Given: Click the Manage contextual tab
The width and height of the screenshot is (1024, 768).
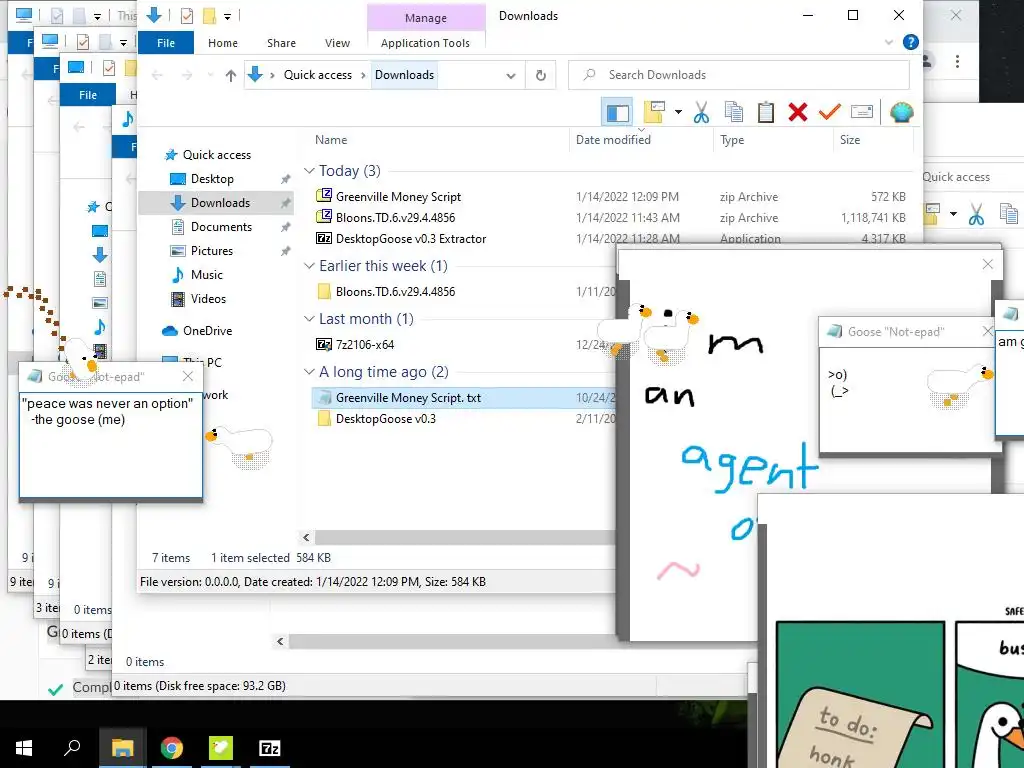Looking at the screenshot, I should 426,18.
